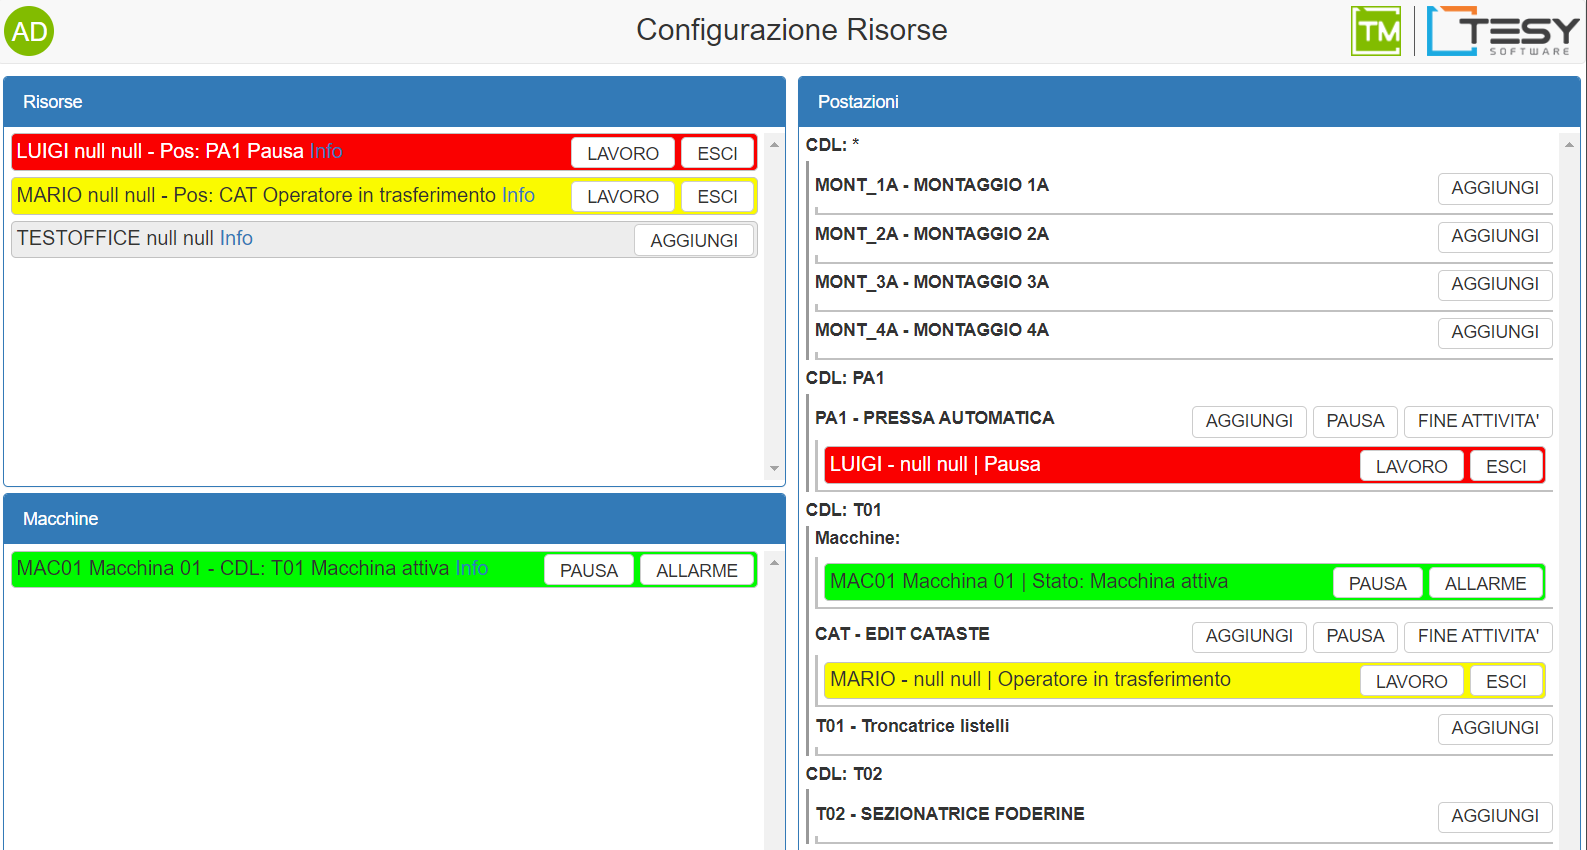Set LUIGI to LAVORO in Risorse list
The width and height of the screenshot is (1587, 850).
[x=622, y=153]
